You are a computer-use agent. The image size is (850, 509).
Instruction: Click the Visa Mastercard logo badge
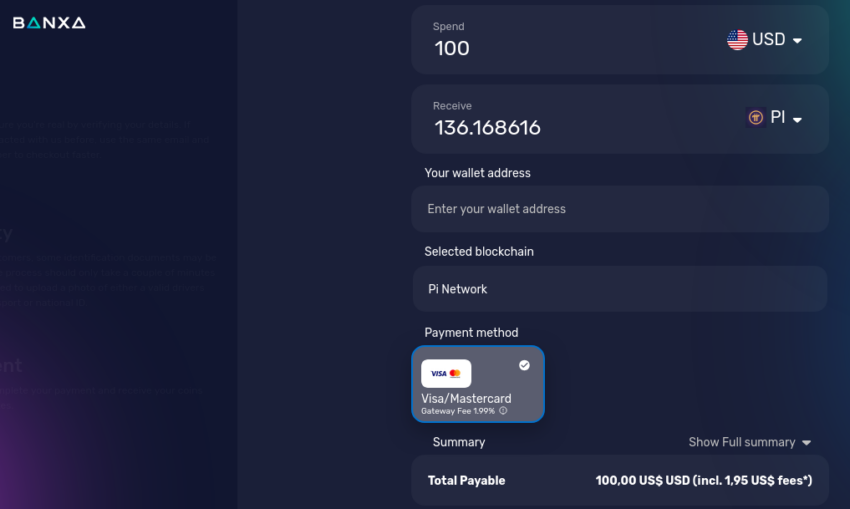point(446,373)
